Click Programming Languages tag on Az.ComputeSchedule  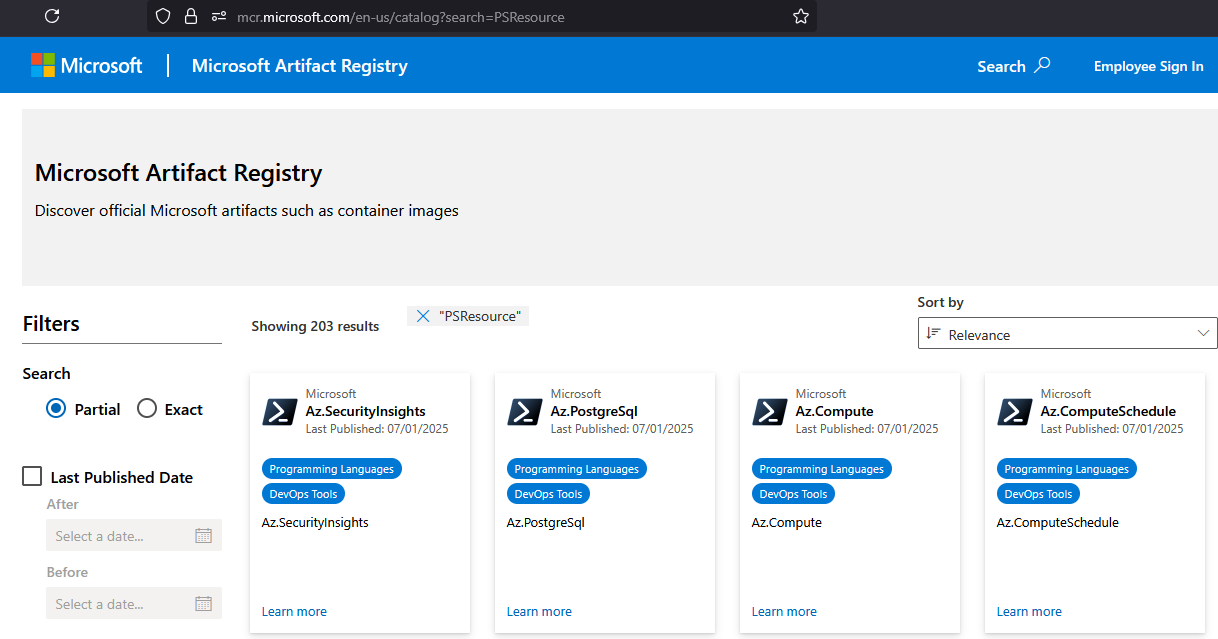tap(1067, 469)
